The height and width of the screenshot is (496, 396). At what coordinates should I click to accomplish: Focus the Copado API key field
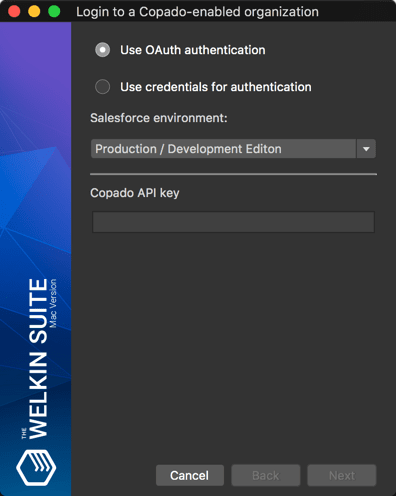pos(233,222)
